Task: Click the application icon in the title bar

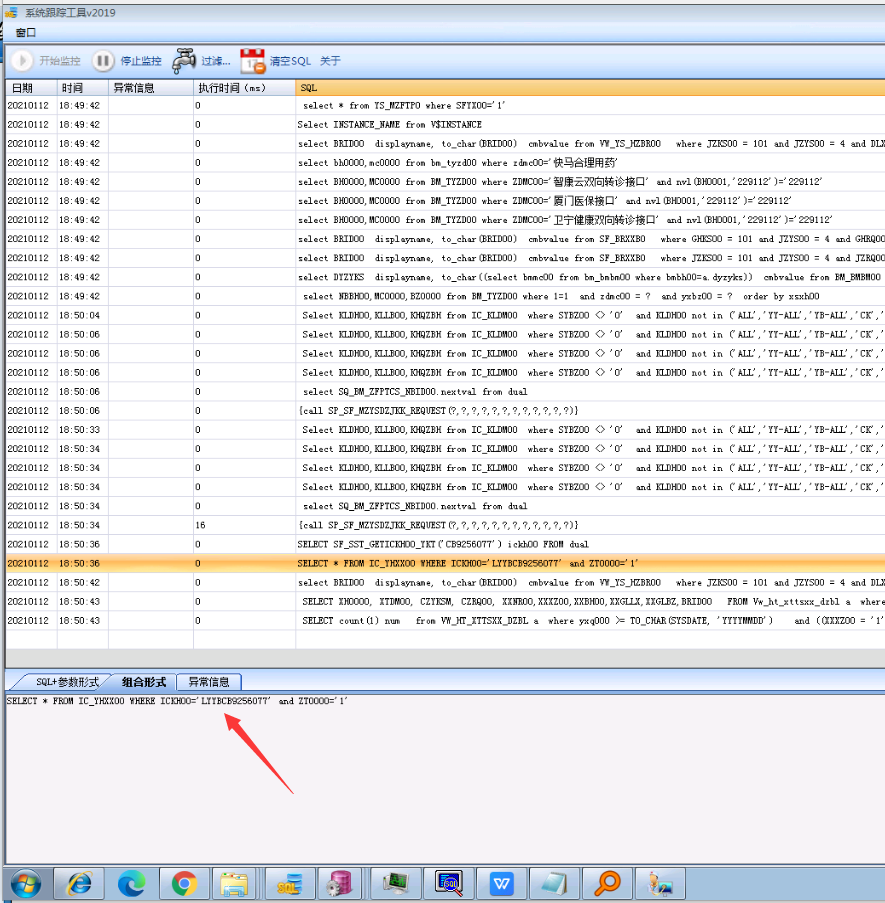Action: pyautogui.click(x=11, y=13)
